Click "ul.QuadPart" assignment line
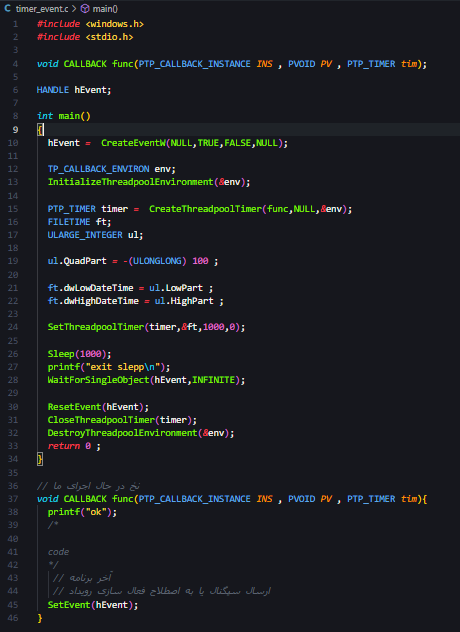Image resolution: width=460 pixels, height=632 pixels. (133, 261)
